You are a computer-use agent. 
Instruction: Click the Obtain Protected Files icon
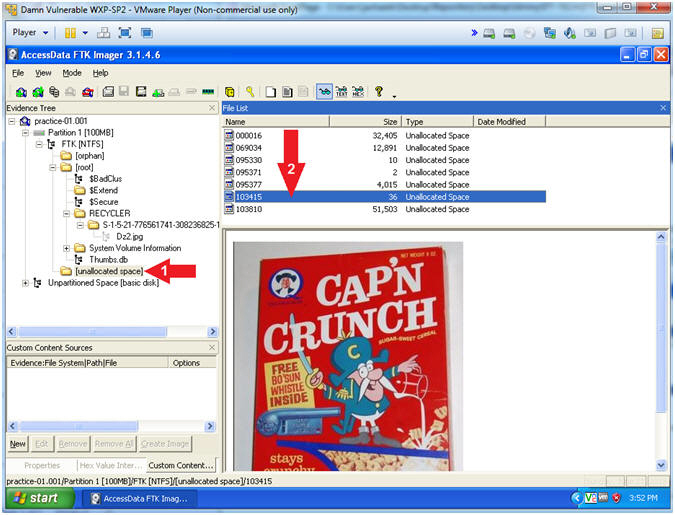230,92
